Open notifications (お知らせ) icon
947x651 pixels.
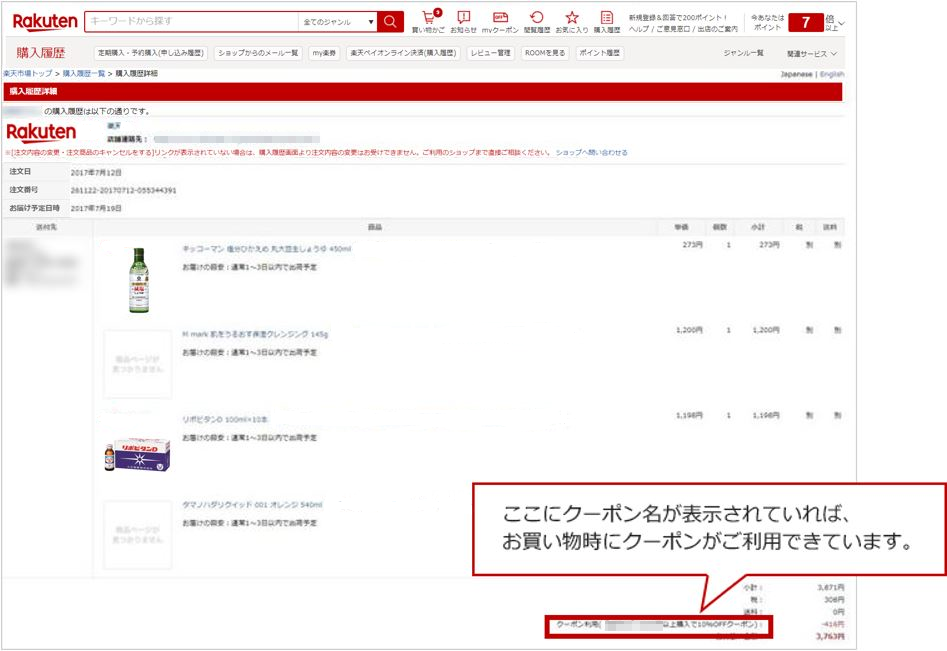463,21
